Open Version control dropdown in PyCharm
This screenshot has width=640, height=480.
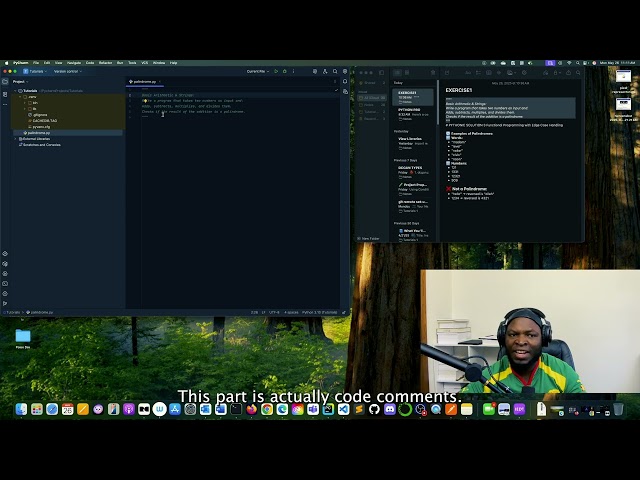tap(68, 71)
